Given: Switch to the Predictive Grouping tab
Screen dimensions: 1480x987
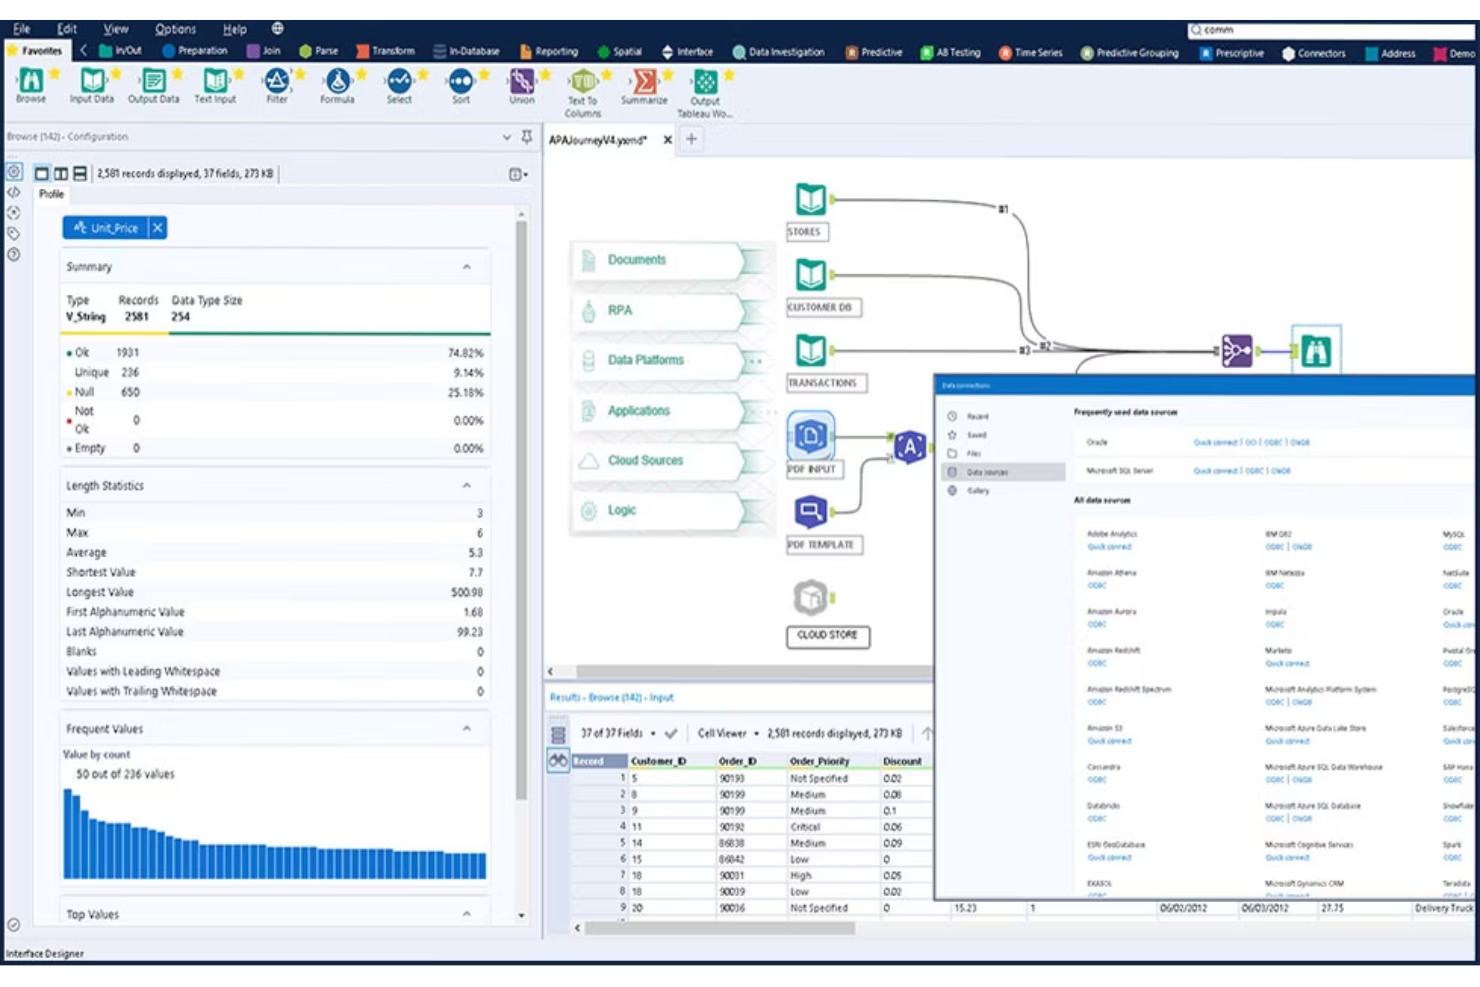Looking at the screenshot, I should click(1130, 52).
